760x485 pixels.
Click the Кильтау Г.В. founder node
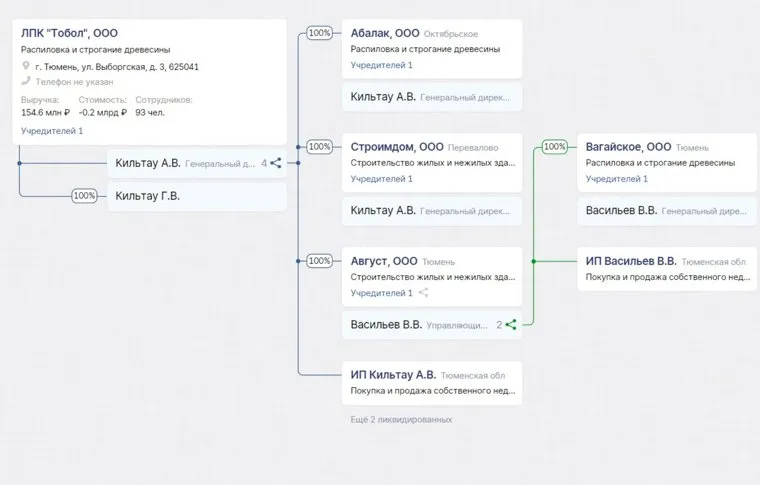coord(148,196)
